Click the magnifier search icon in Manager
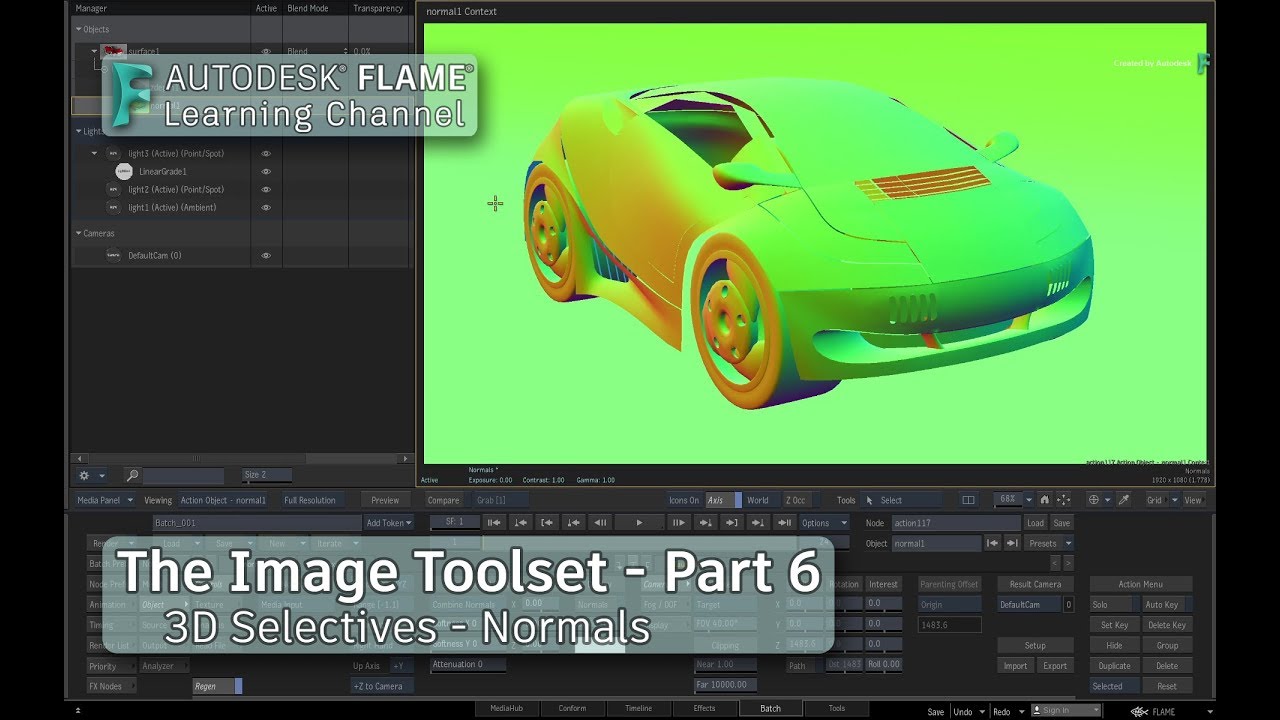 pyautogui.click(x=132, y=476)
